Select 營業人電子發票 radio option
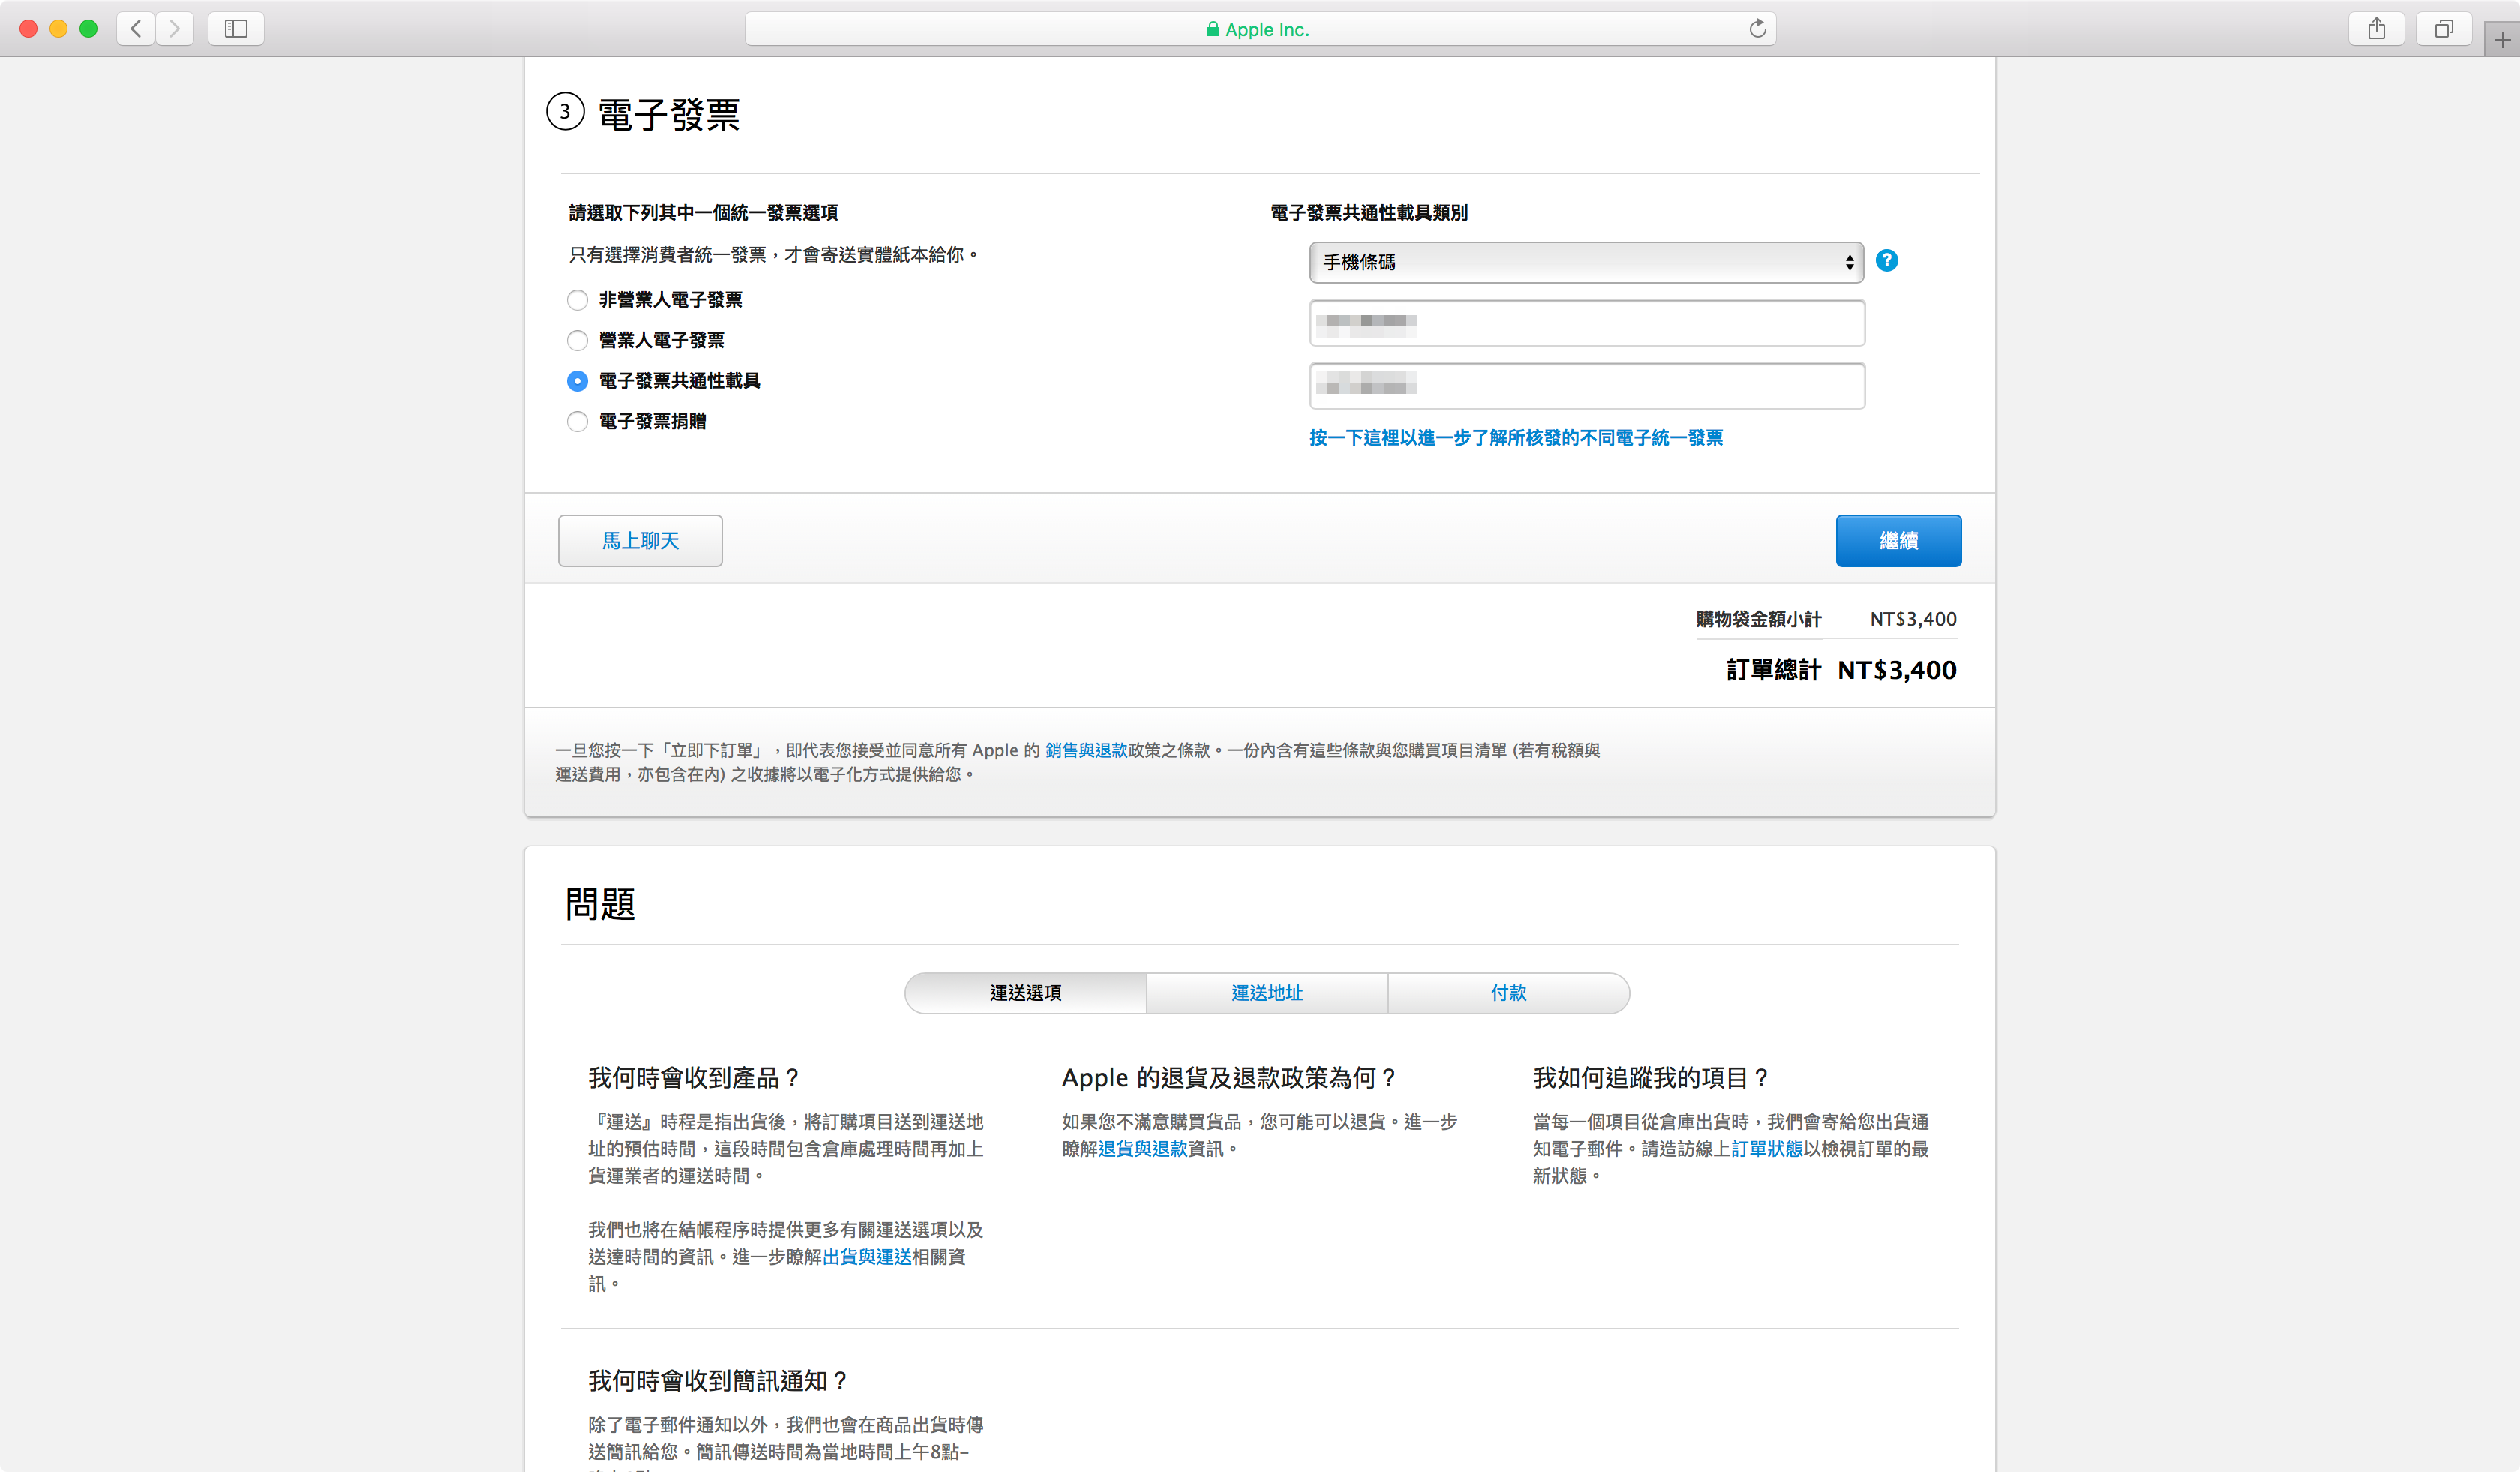The height and width of the screenshot is (1472, 2520). click(577, 341)
